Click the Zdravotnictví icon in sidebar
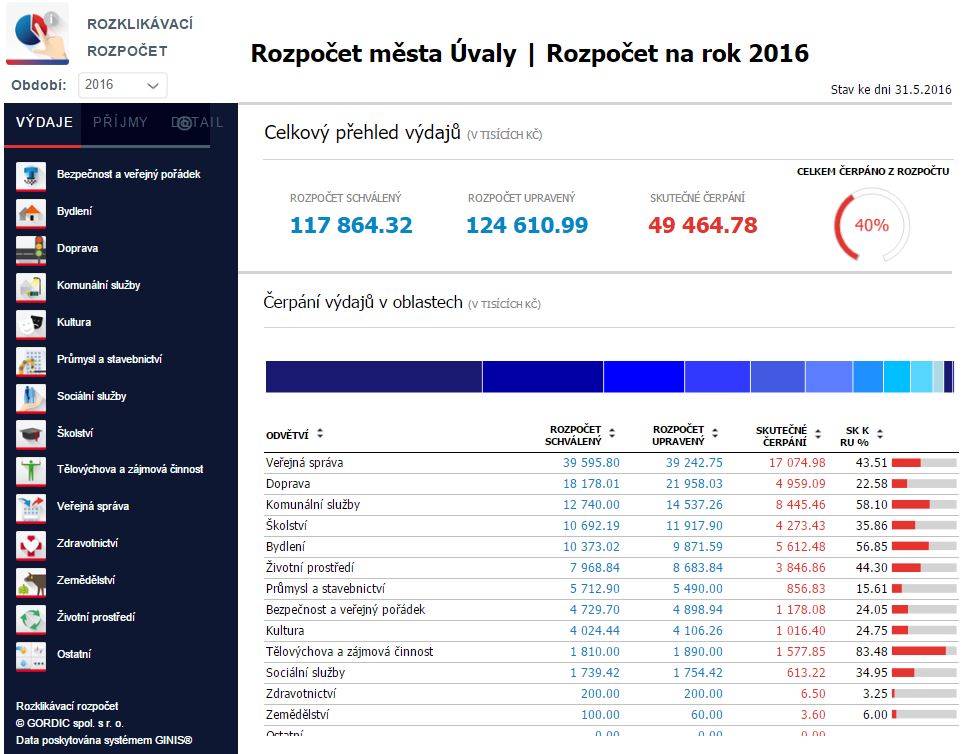The width and height of the screenshot is (972, 754). (x=31, y=545)
